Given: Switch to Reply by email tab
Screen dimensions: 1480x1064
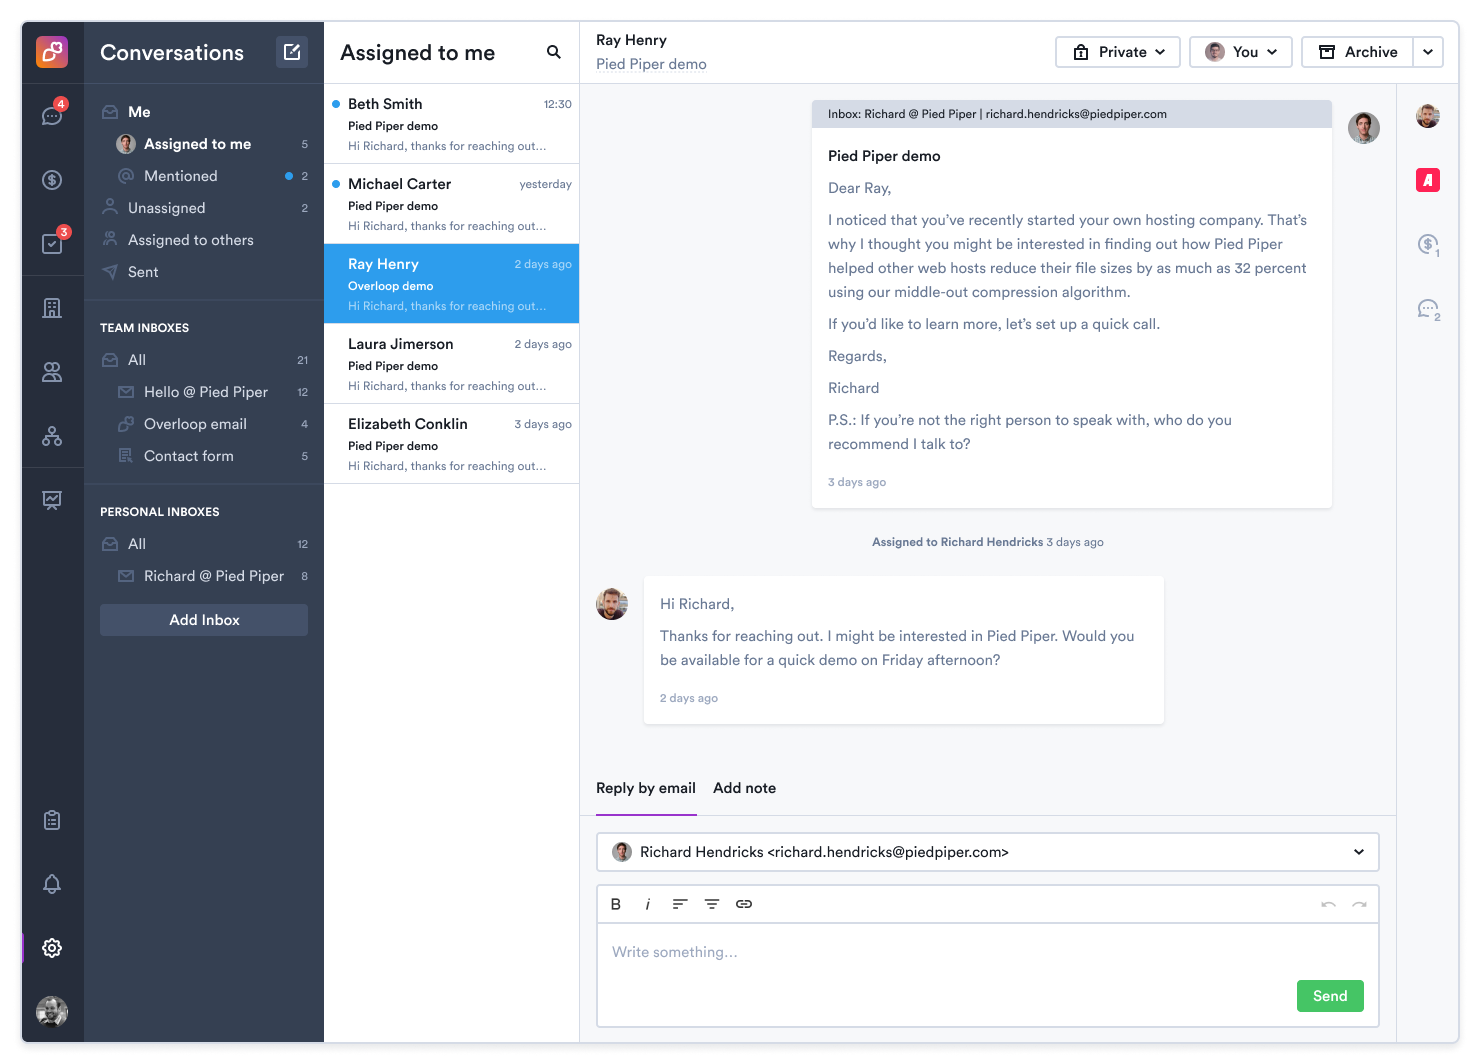Looking at the screenshot, I should coord(646,788).
